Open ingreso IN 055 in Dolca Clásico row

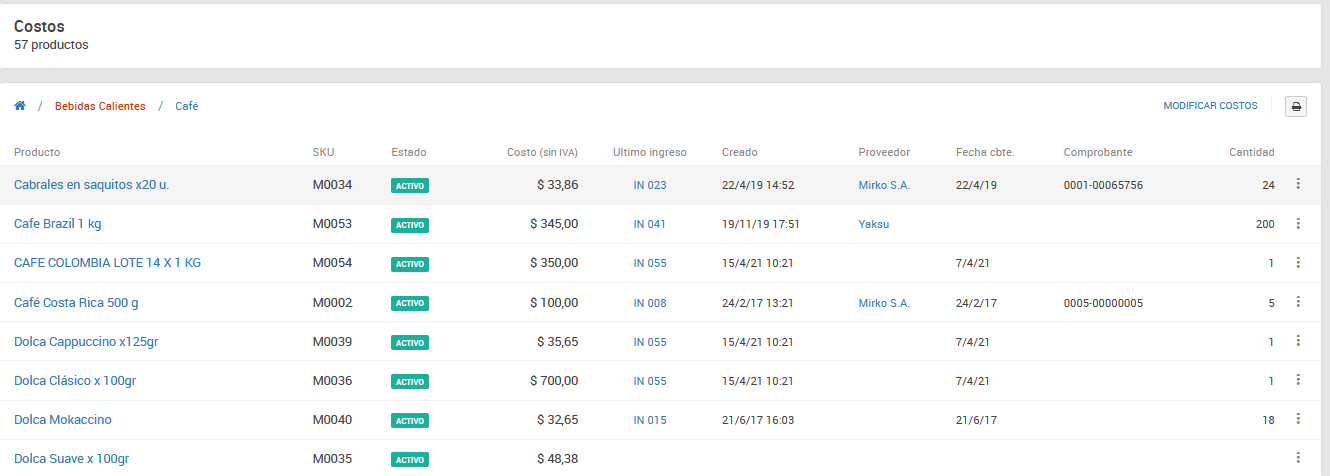(x=650, y=381)
